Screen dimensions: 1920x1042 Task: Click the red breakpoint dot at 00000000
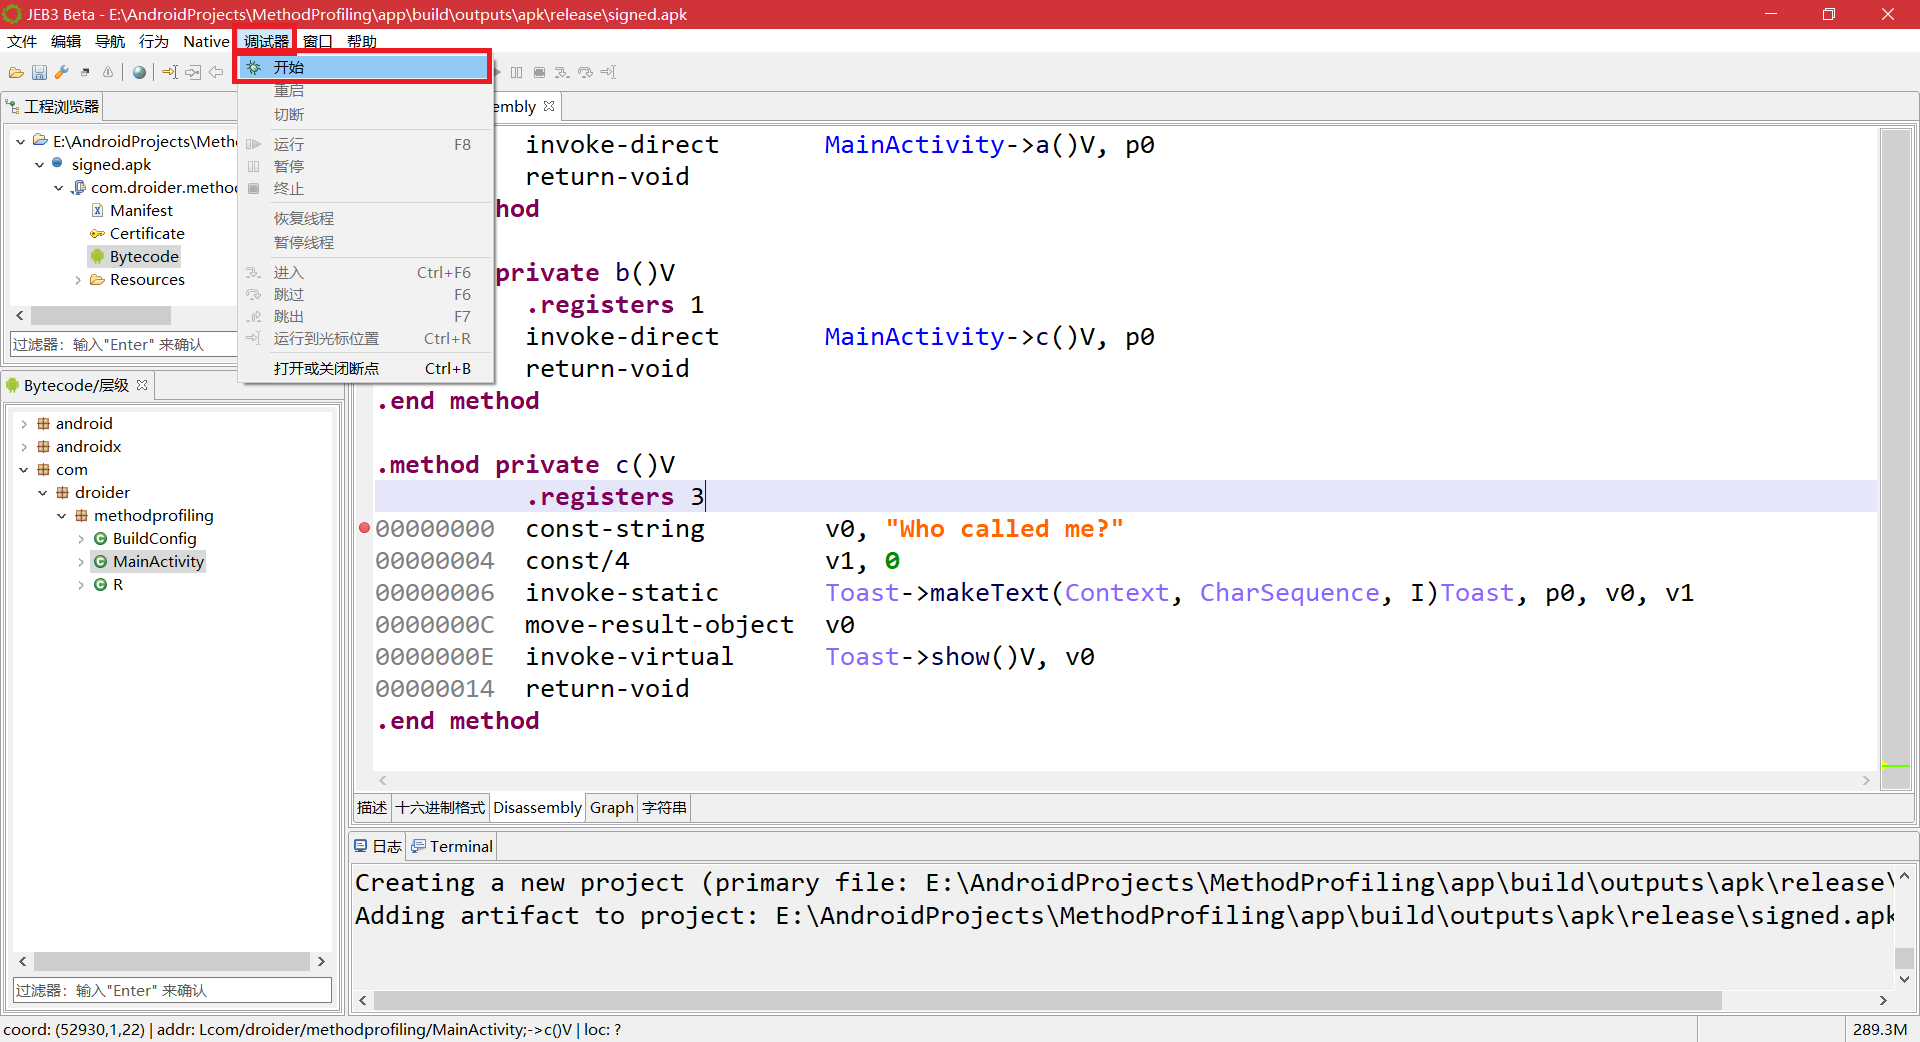365,528
